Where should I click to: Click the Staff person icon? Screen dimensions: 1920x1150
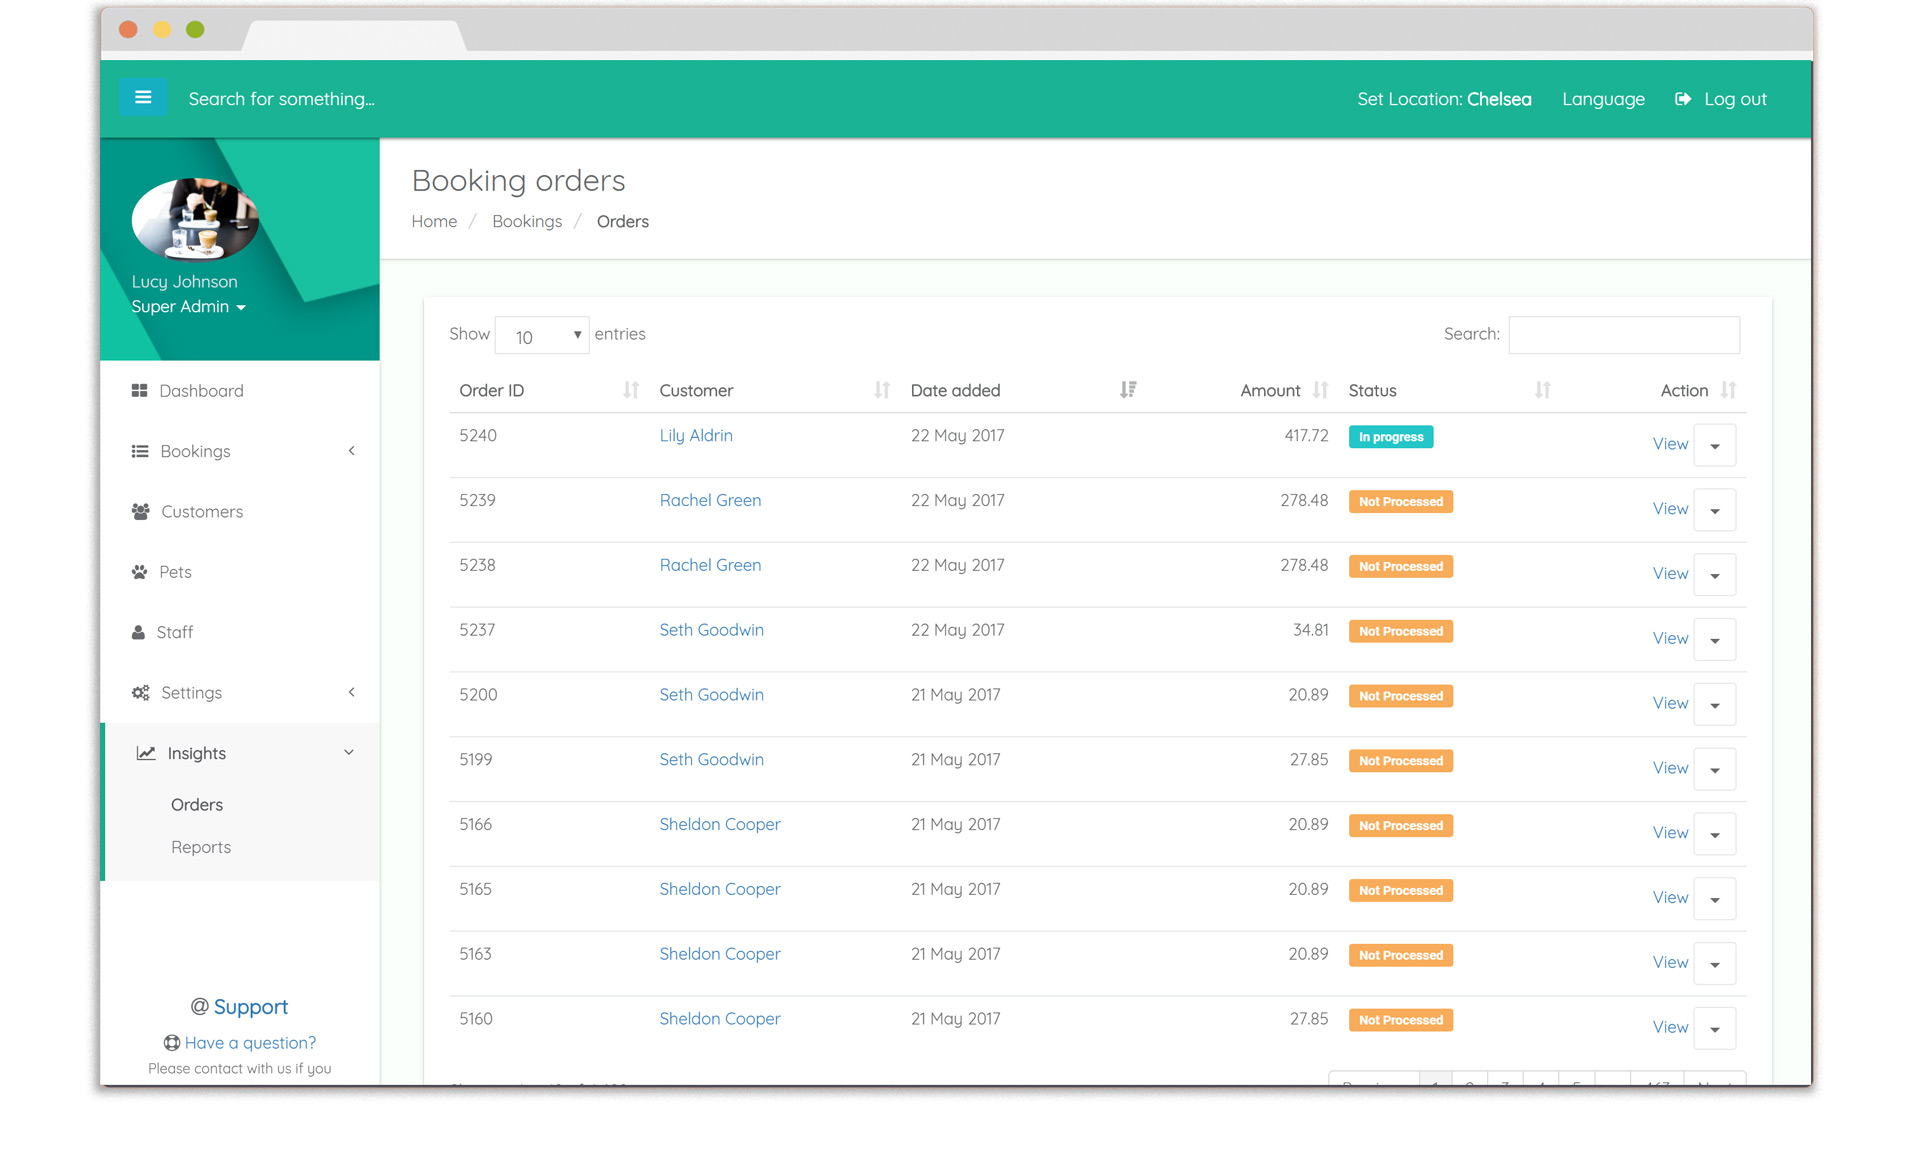(x=138, y=632)
